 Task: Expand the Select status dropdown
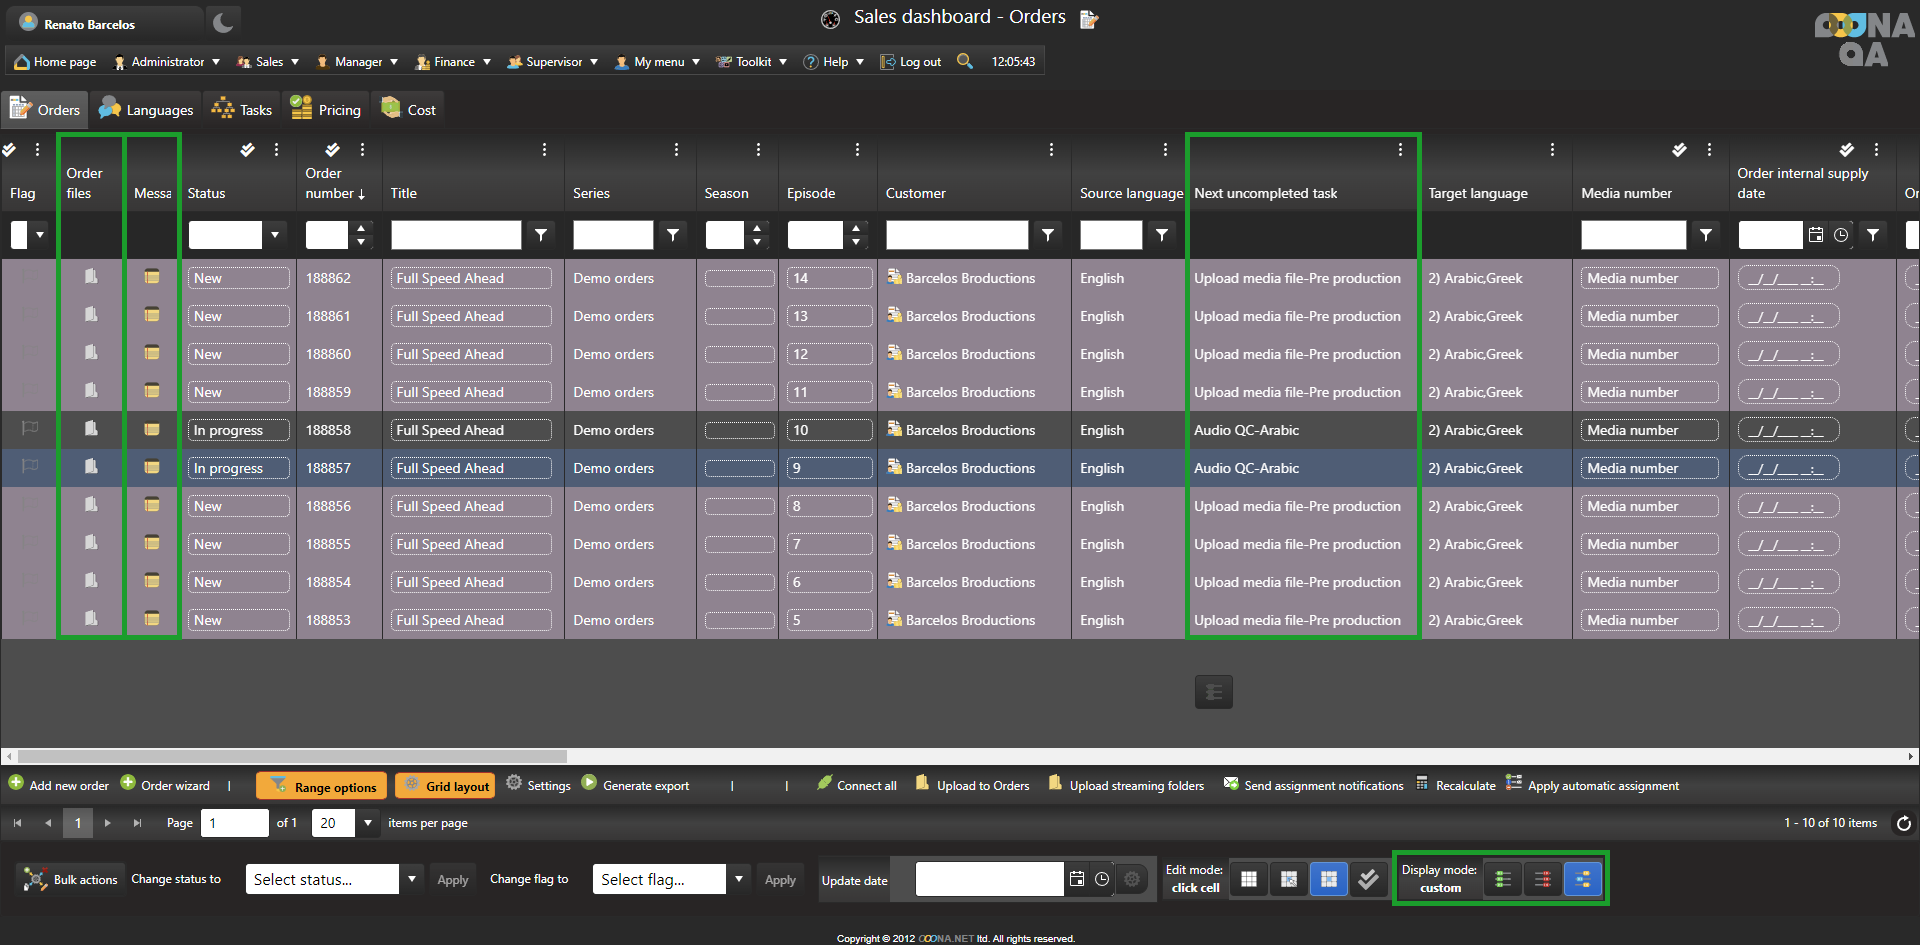411,879
